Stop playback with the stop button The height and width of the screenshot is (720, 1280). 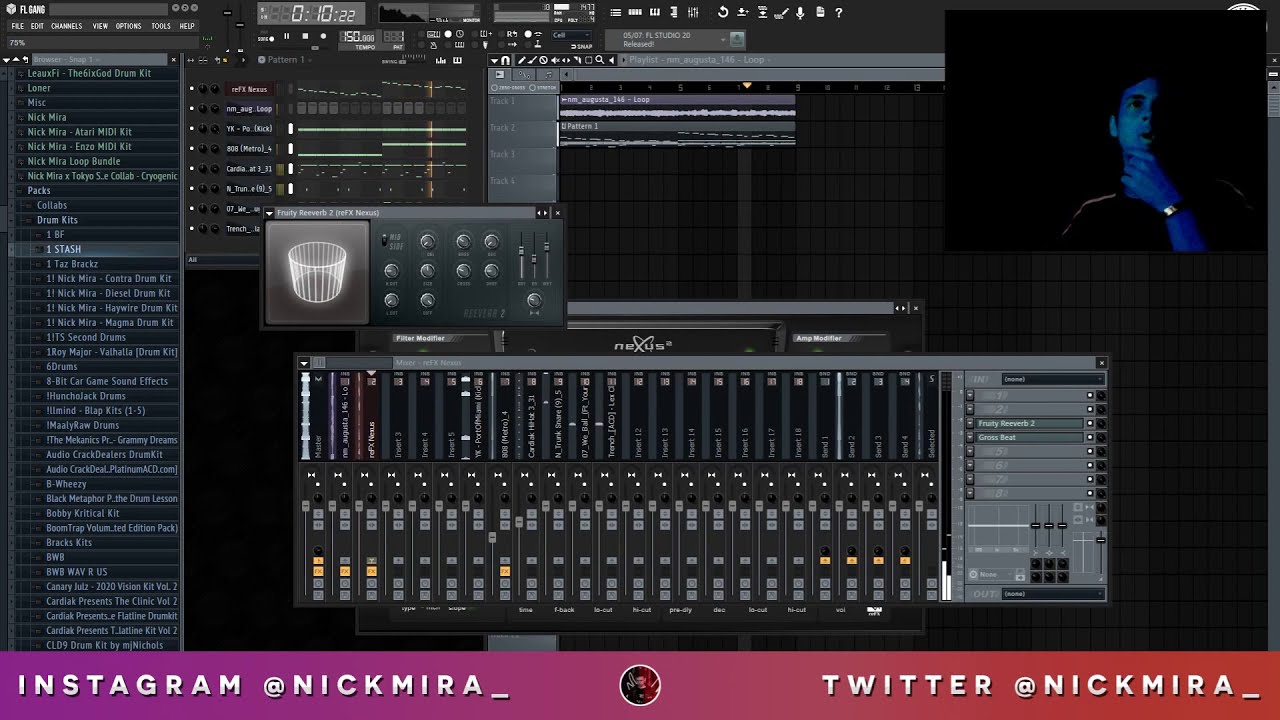tap(305, 36)
